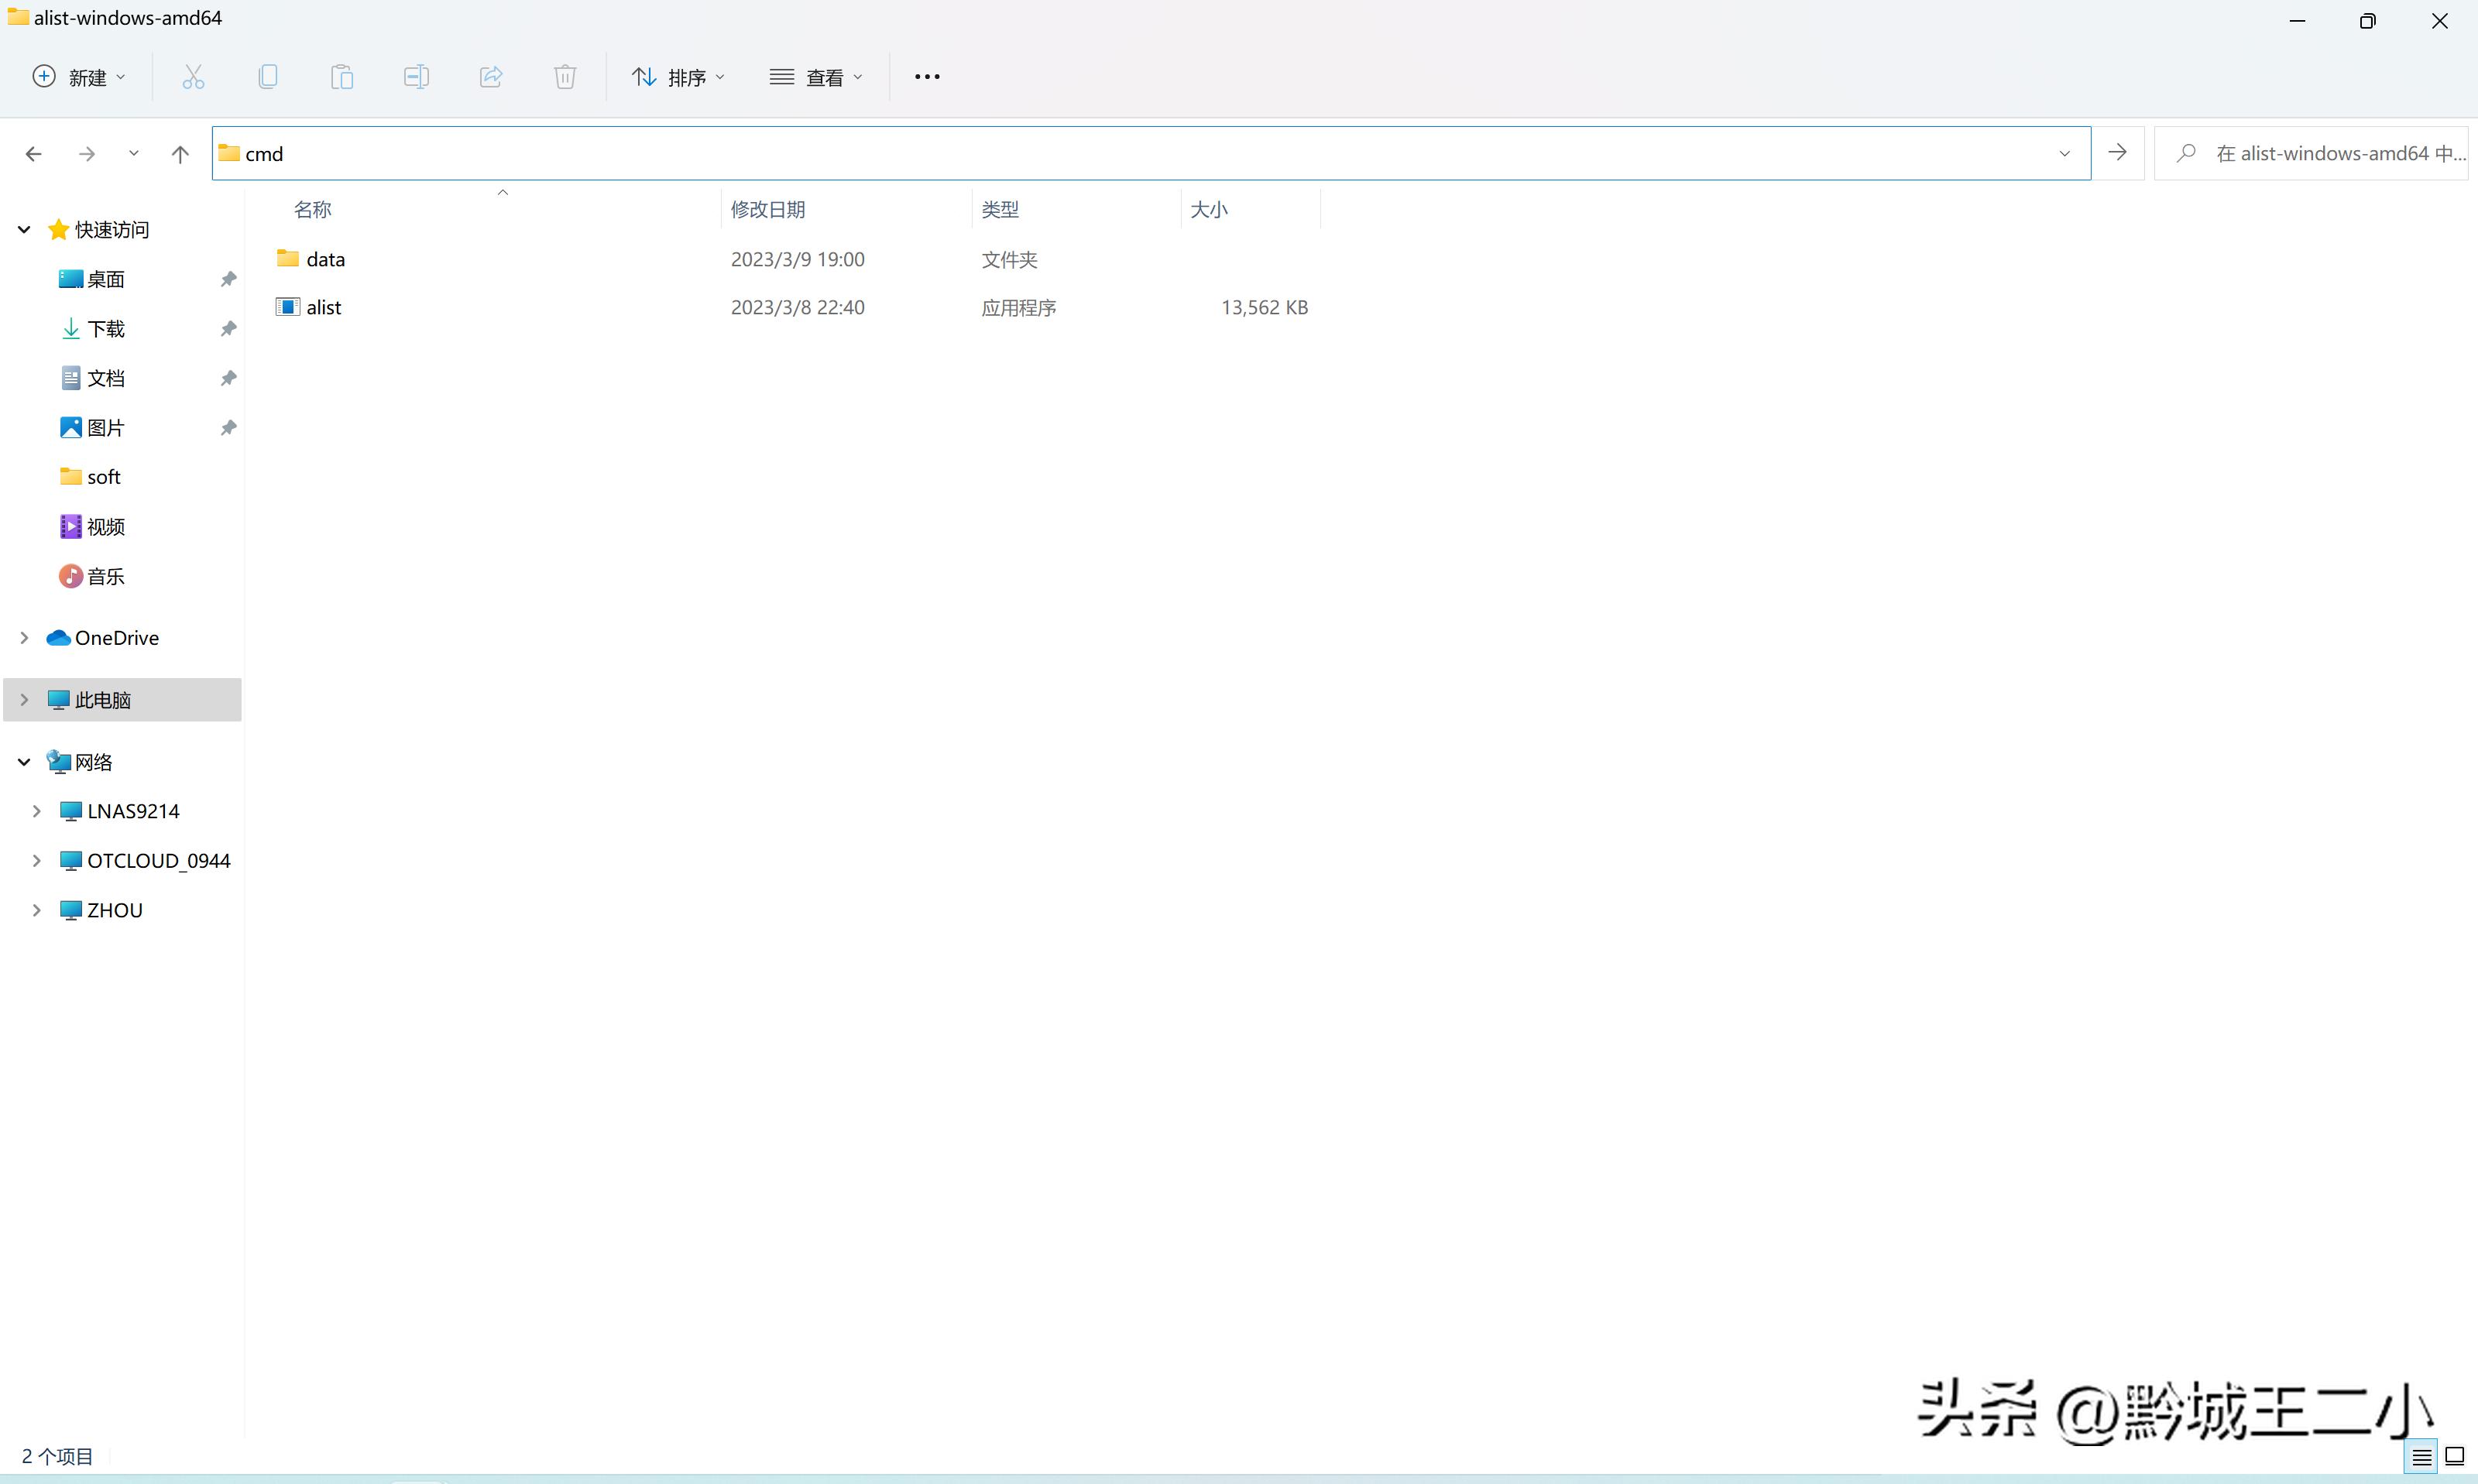Expand the OneDrive tree item
The height and width of the screenshot is (1484, 2478).
coord(24,637)
